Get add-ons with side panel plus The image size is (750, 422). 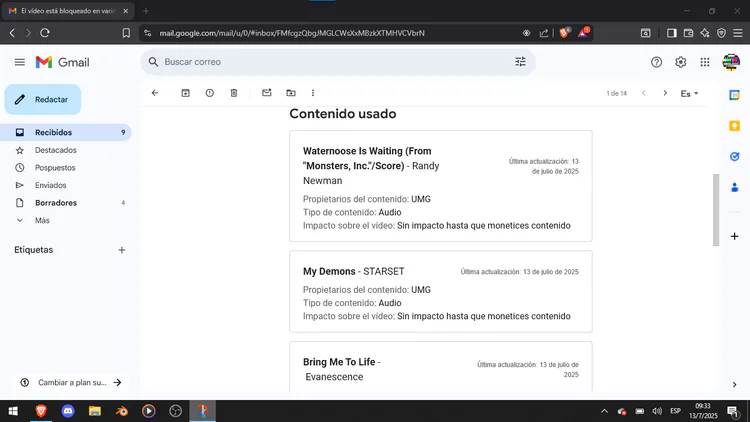(x=735, y=236)
